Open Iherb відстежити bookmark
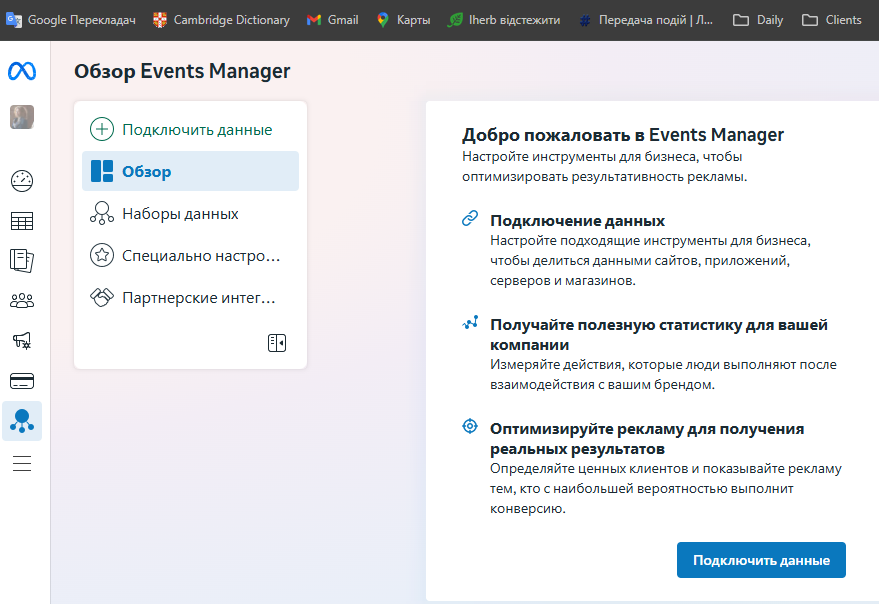Image resolution: width=879 pixels, height=604 pixels. [x=504, y=20]
